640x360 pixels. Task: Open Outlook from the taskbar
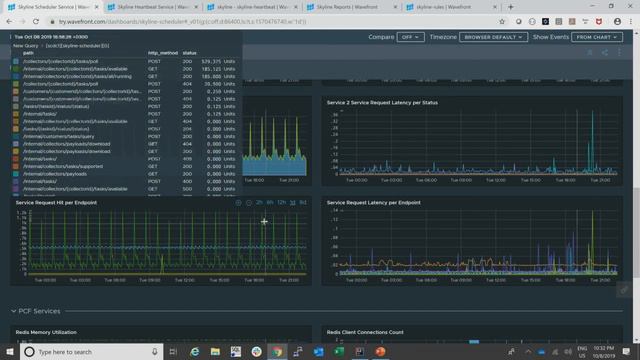coord(318,351)
